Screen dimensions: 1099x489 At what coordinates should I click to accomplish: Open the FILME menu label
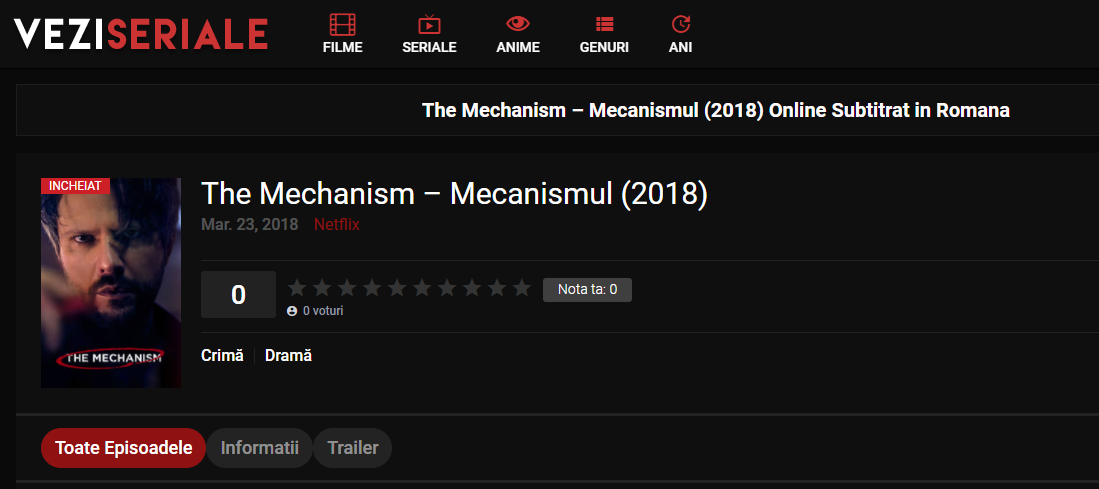click(343, 48)
